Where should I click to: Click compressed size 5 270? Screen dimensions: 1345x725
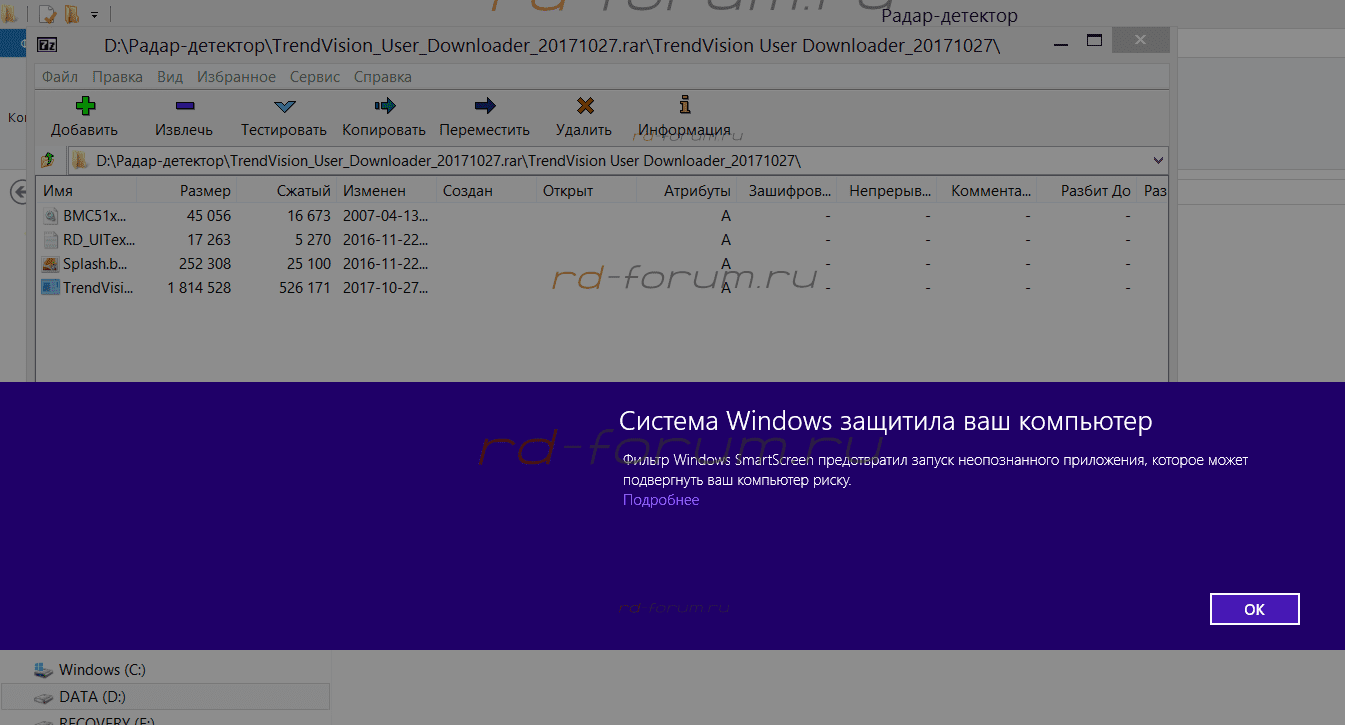313,240
